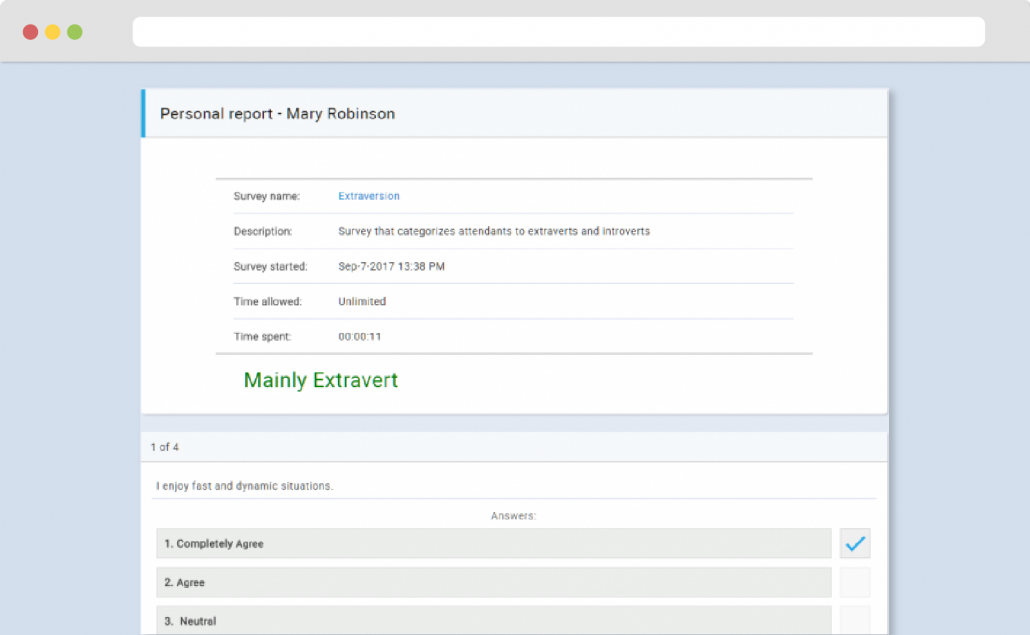Viewport: 1030px width, 635px height.
Task: Check the Agree answer checkbox
Action: tap(855, 582)
